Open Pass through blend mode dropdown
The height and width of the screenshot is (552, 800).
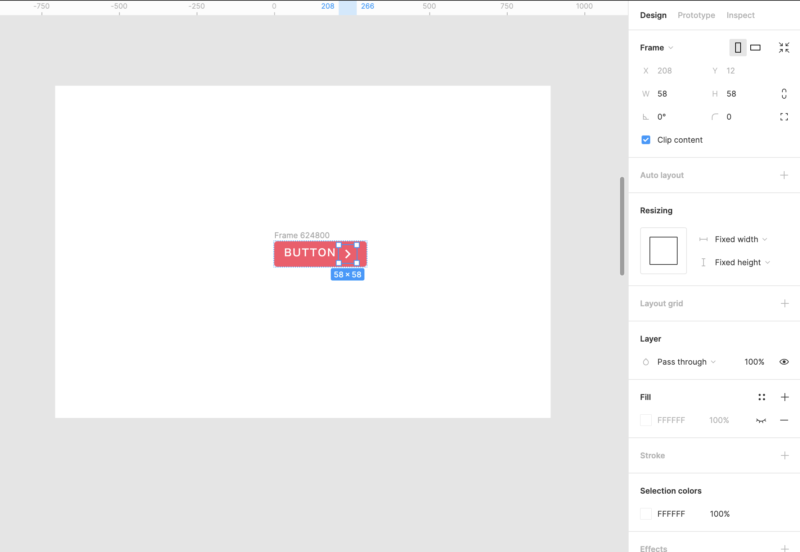tap(686, 362)
